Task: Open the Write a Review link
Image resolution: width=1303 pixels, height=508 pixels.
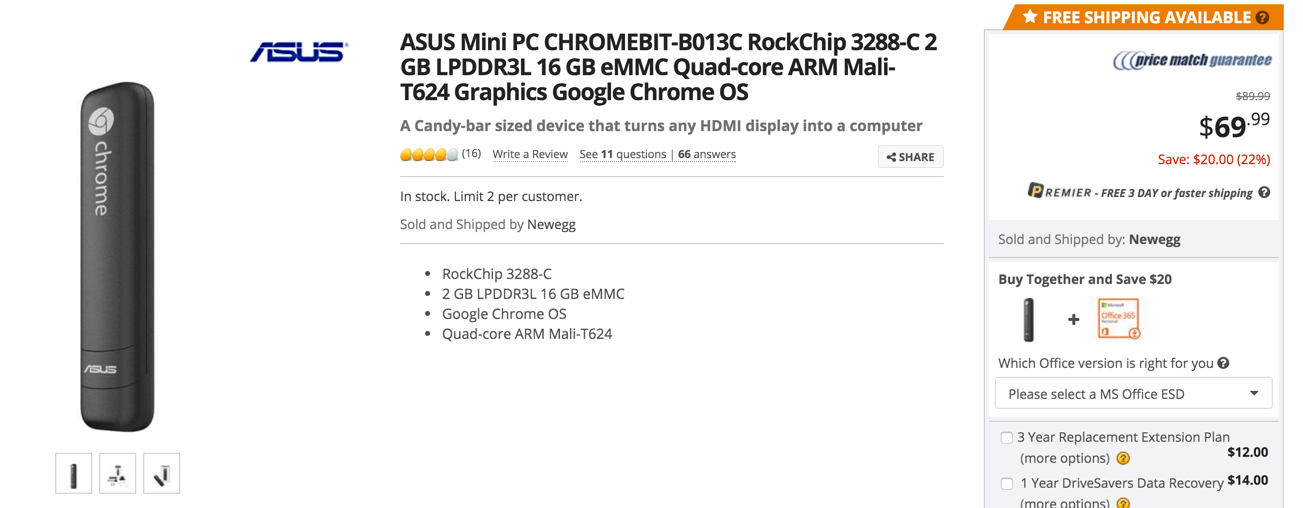Action: [530, 154]
